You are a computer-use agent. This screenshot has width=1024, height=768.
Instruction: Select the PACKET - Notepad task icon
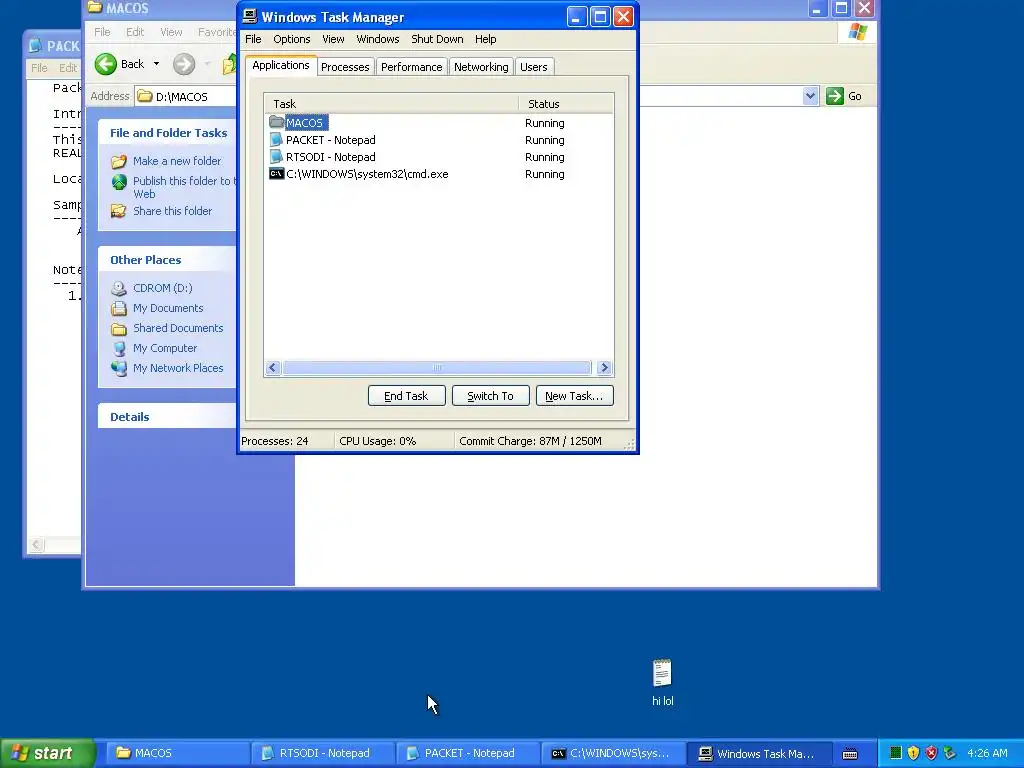[276, 140]
